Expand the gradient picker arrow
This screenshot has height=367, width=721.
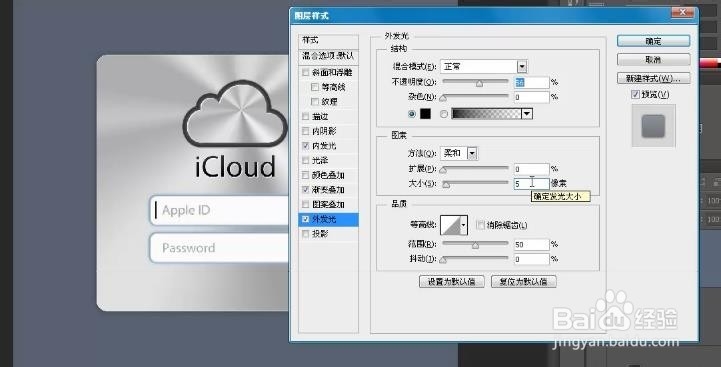click(x=527, y=114)
